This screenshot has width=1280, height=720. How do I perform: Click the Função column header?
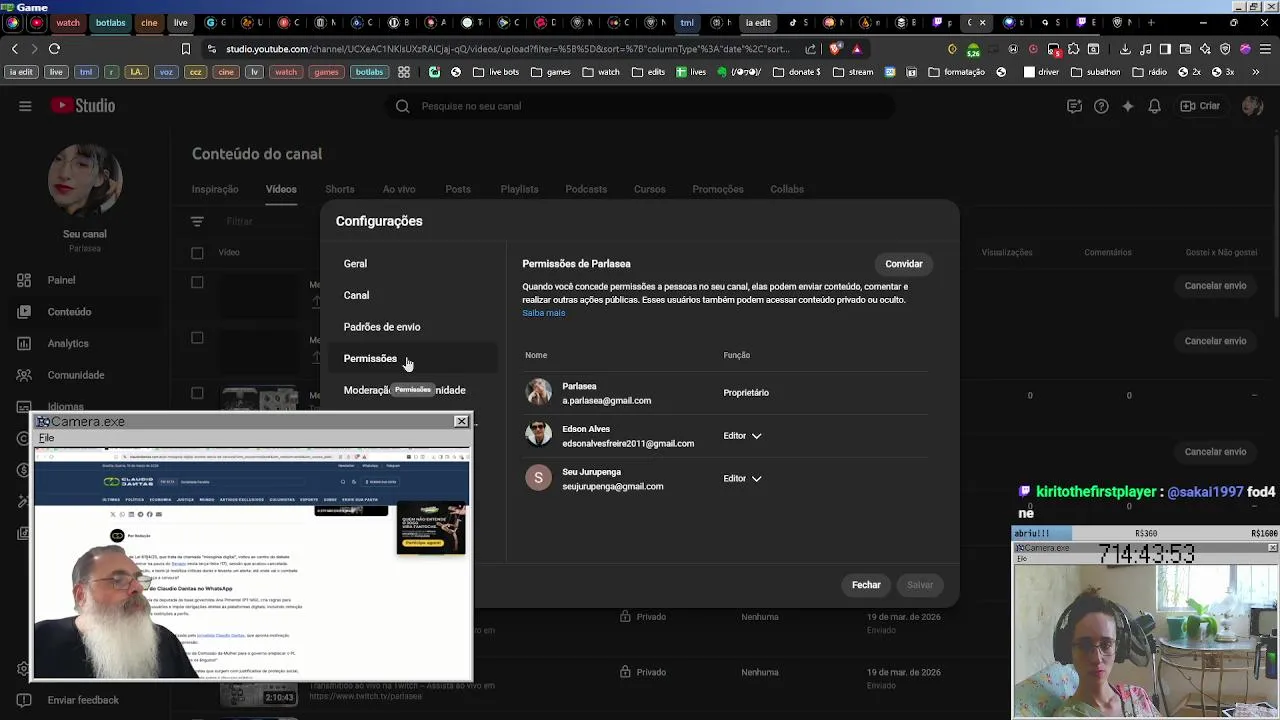pyautogui.click(x=737, y=355)
